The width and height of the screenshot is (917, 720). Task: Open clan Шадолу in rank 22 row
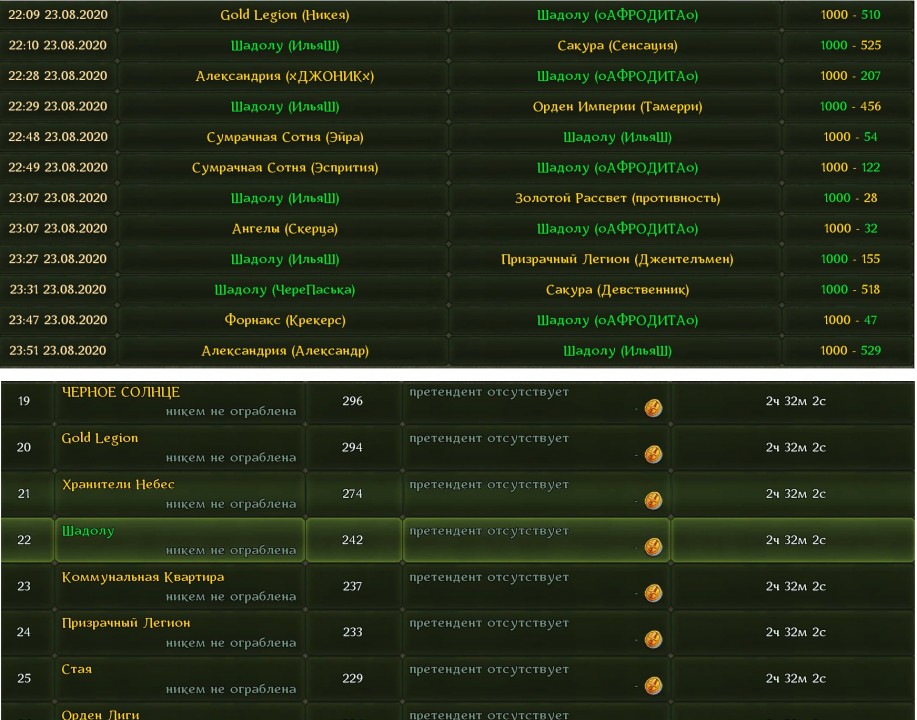(x=88, y=530)
